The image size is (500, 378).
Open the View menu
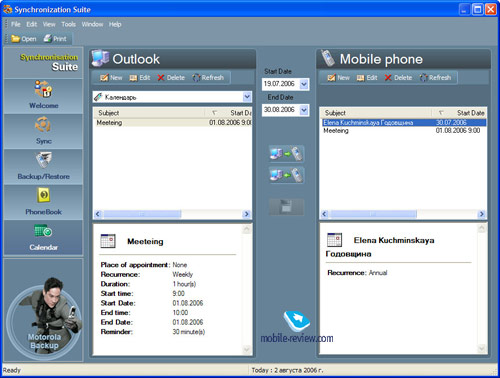pos(49,24)
